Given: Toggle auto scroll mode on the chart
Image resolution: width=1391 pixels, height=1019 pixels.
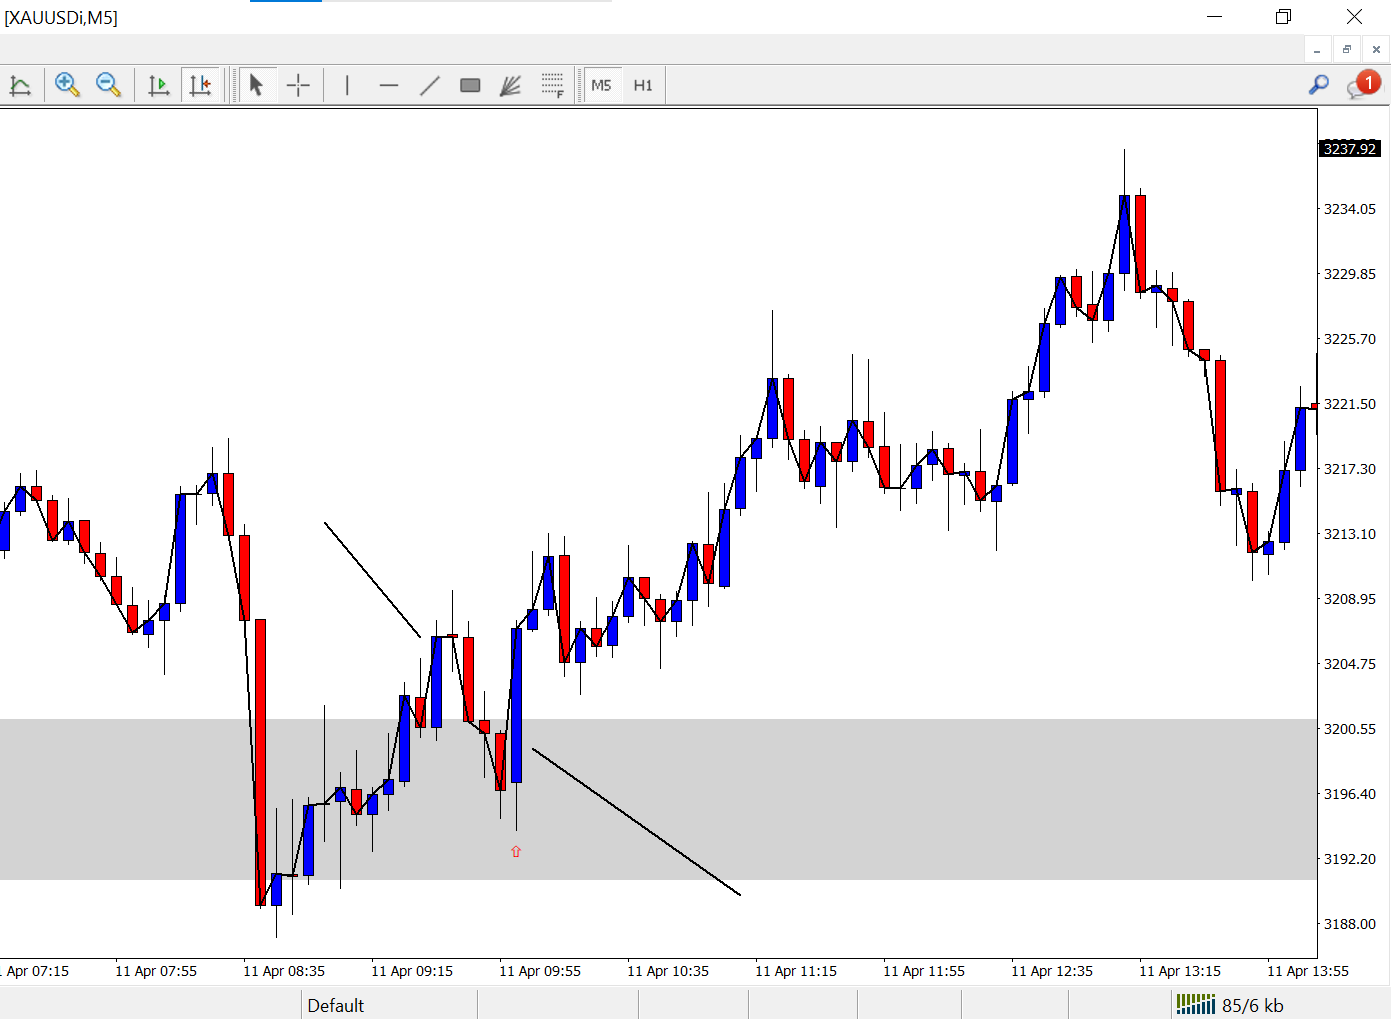Looking at the screenshot, I should pyautogui.click(x=158, y=85).
